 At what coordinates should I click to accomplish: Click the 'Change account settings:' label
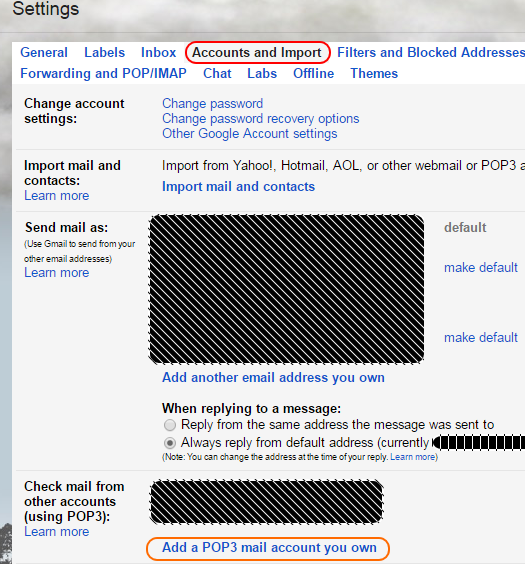pyautogui.click(x=74, y=111)
